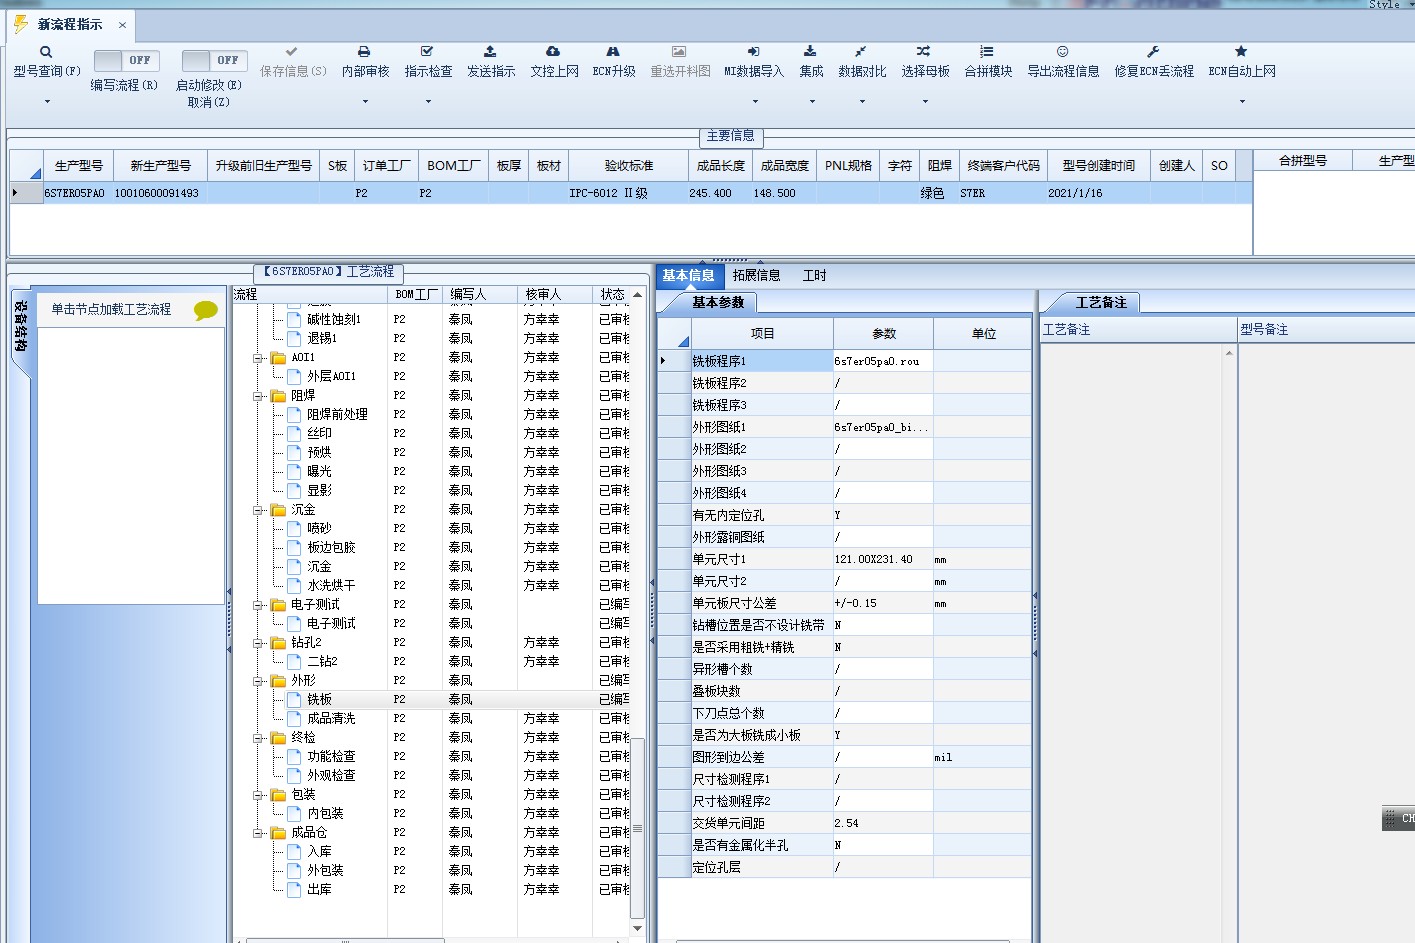Image resolution: width=1415 pixels, height=943 pixels.
Task: Switch to the 基本信息 tab
Action: [688, 275]
